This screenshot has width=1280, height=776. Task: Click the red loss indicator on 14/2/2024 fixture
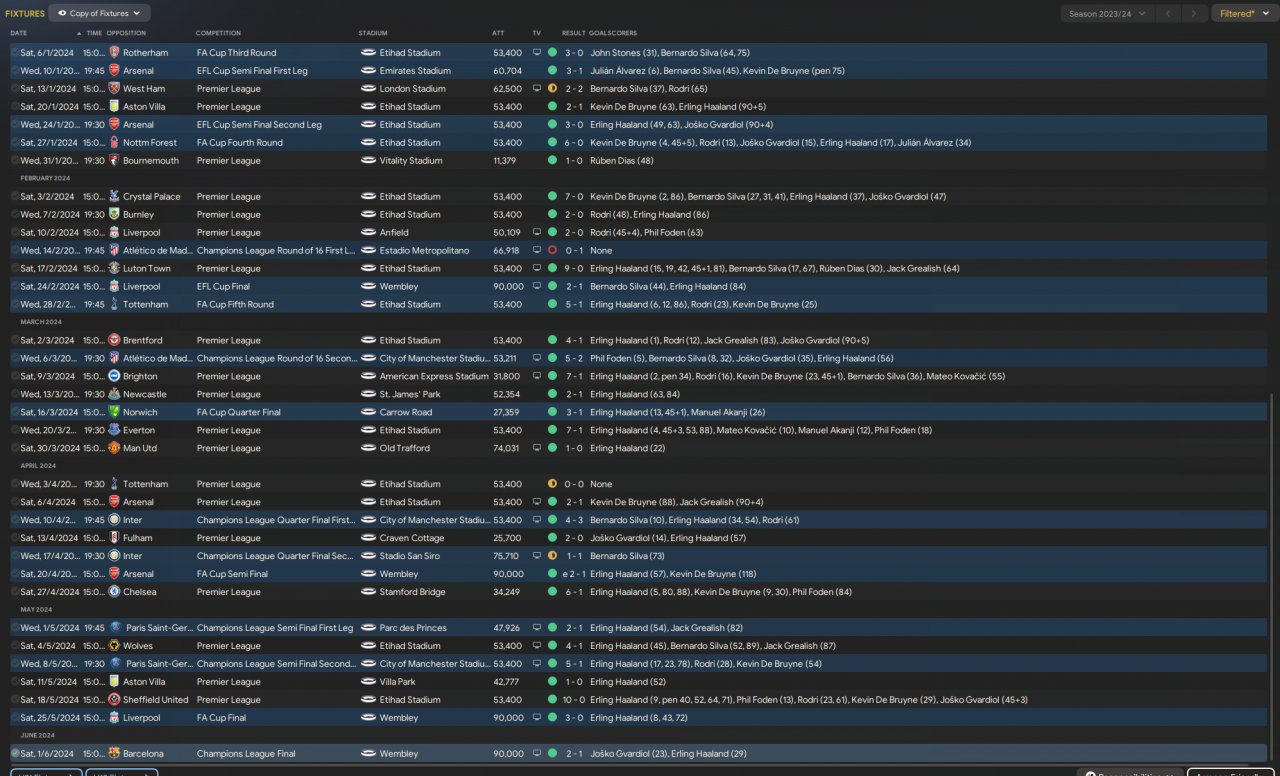(552, 251)
